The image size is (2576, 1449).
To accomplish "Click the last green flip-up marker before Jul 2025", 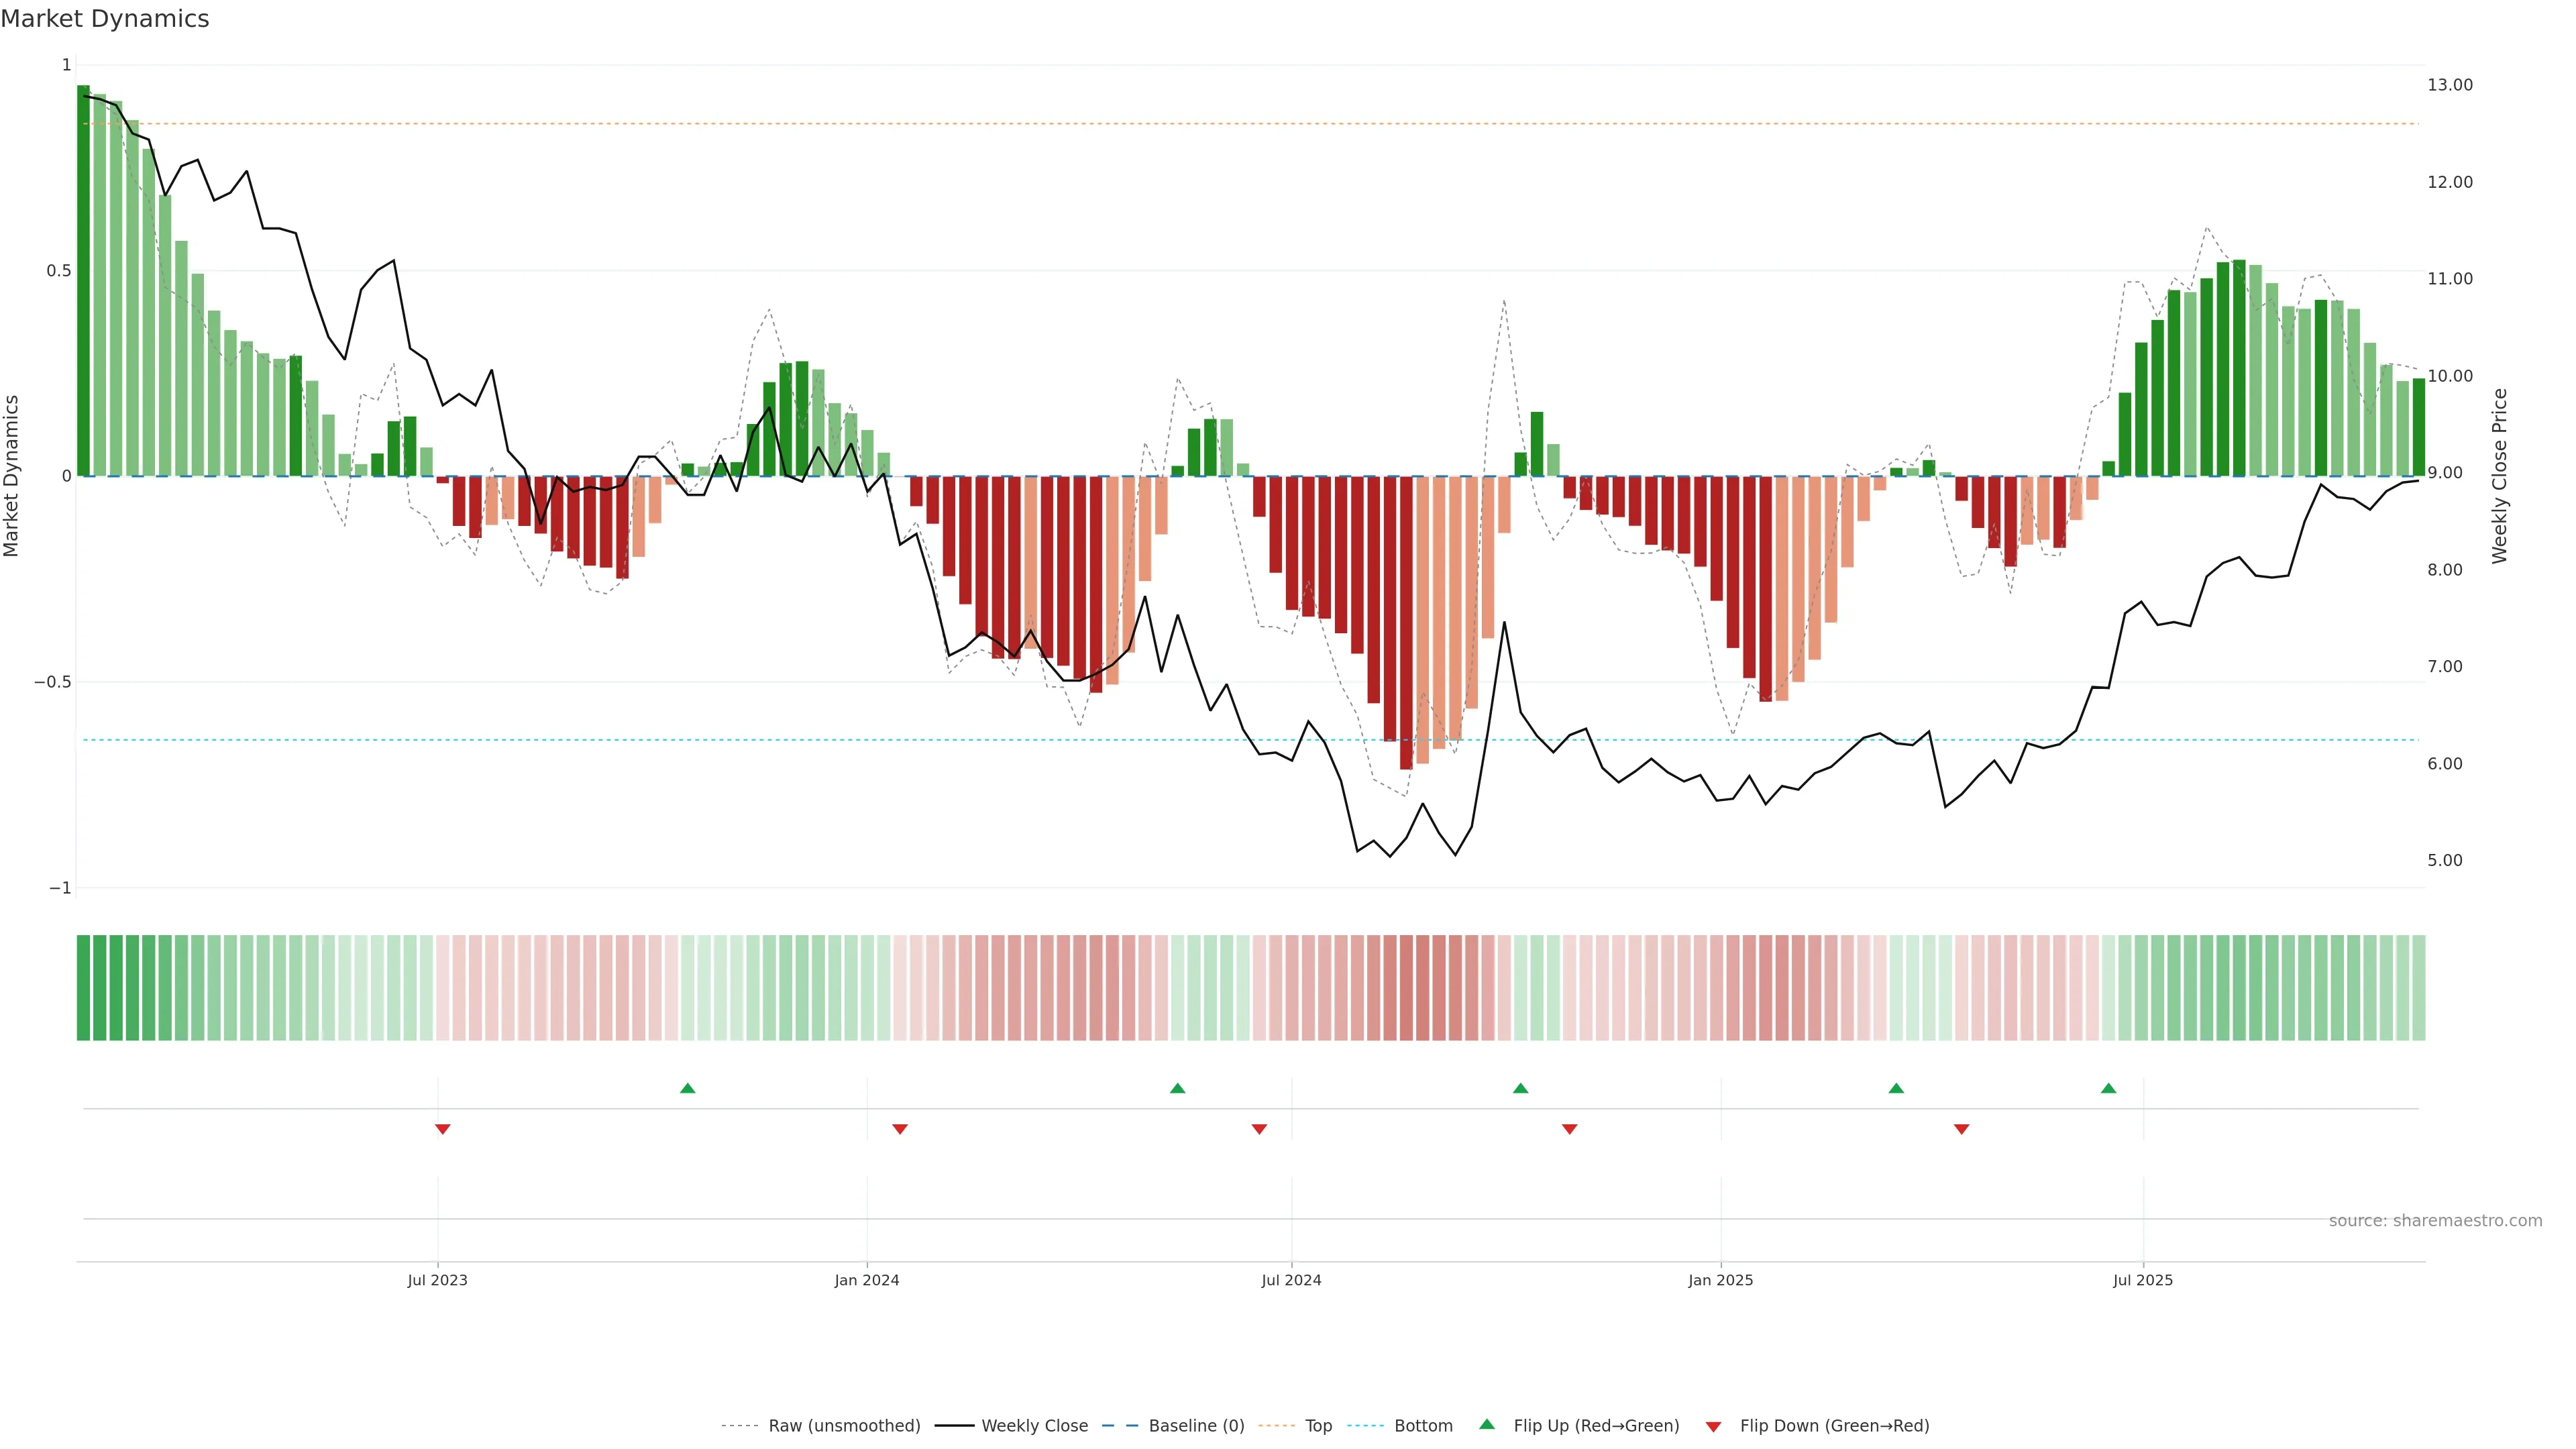I will click(2108, 1088).
